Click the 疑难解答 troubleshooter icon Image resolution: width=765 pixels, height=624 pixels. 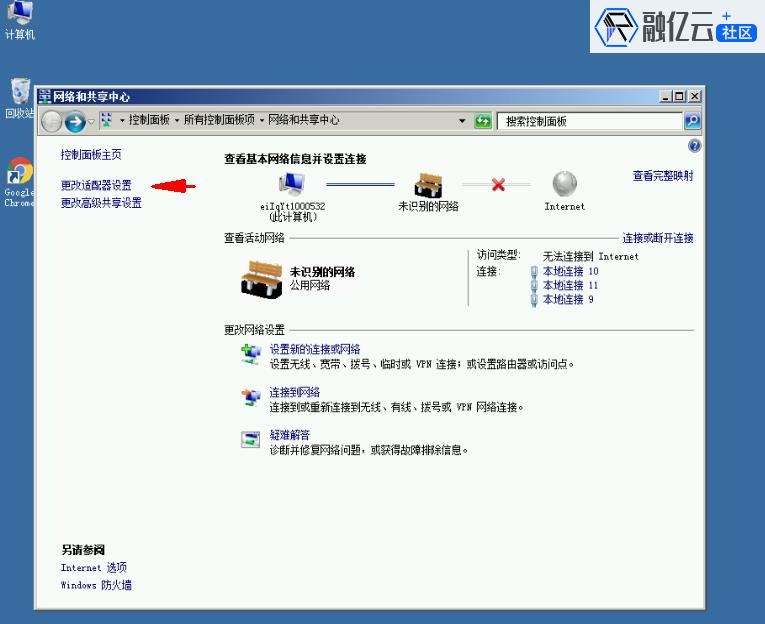250,439
